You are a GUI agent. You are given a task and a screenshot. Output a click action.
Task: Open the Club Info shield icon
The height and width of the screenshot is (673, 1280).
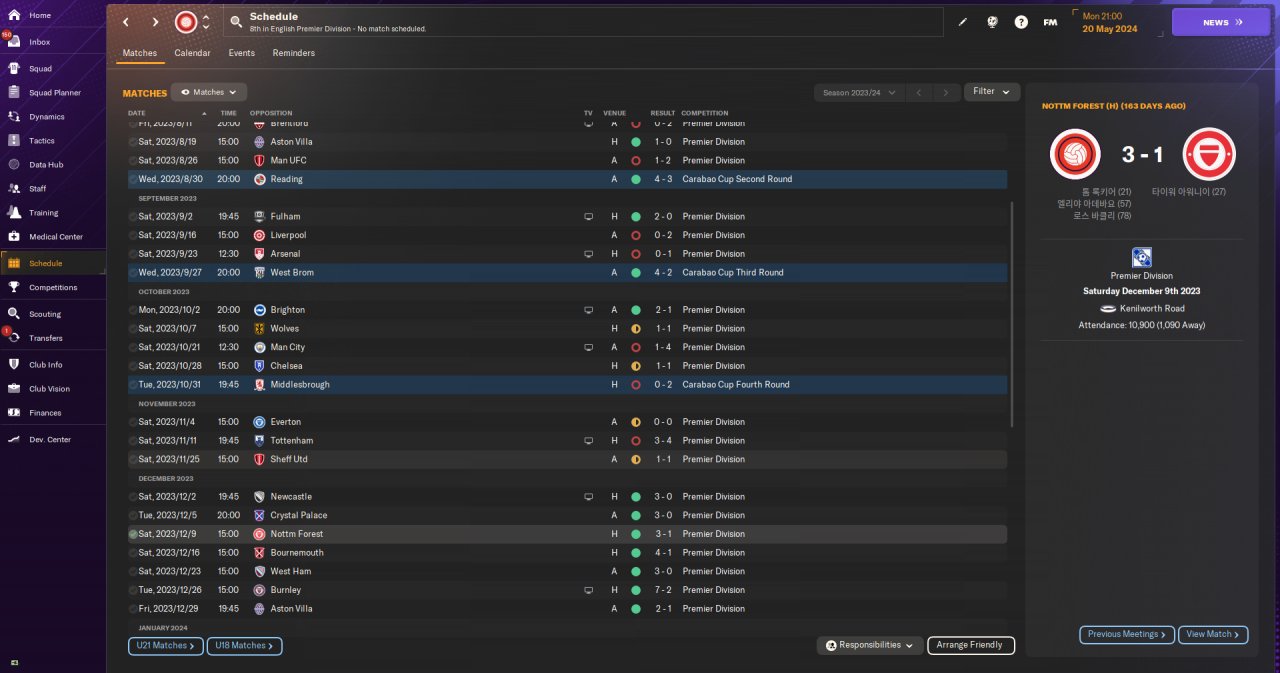(x=14, y=365)
